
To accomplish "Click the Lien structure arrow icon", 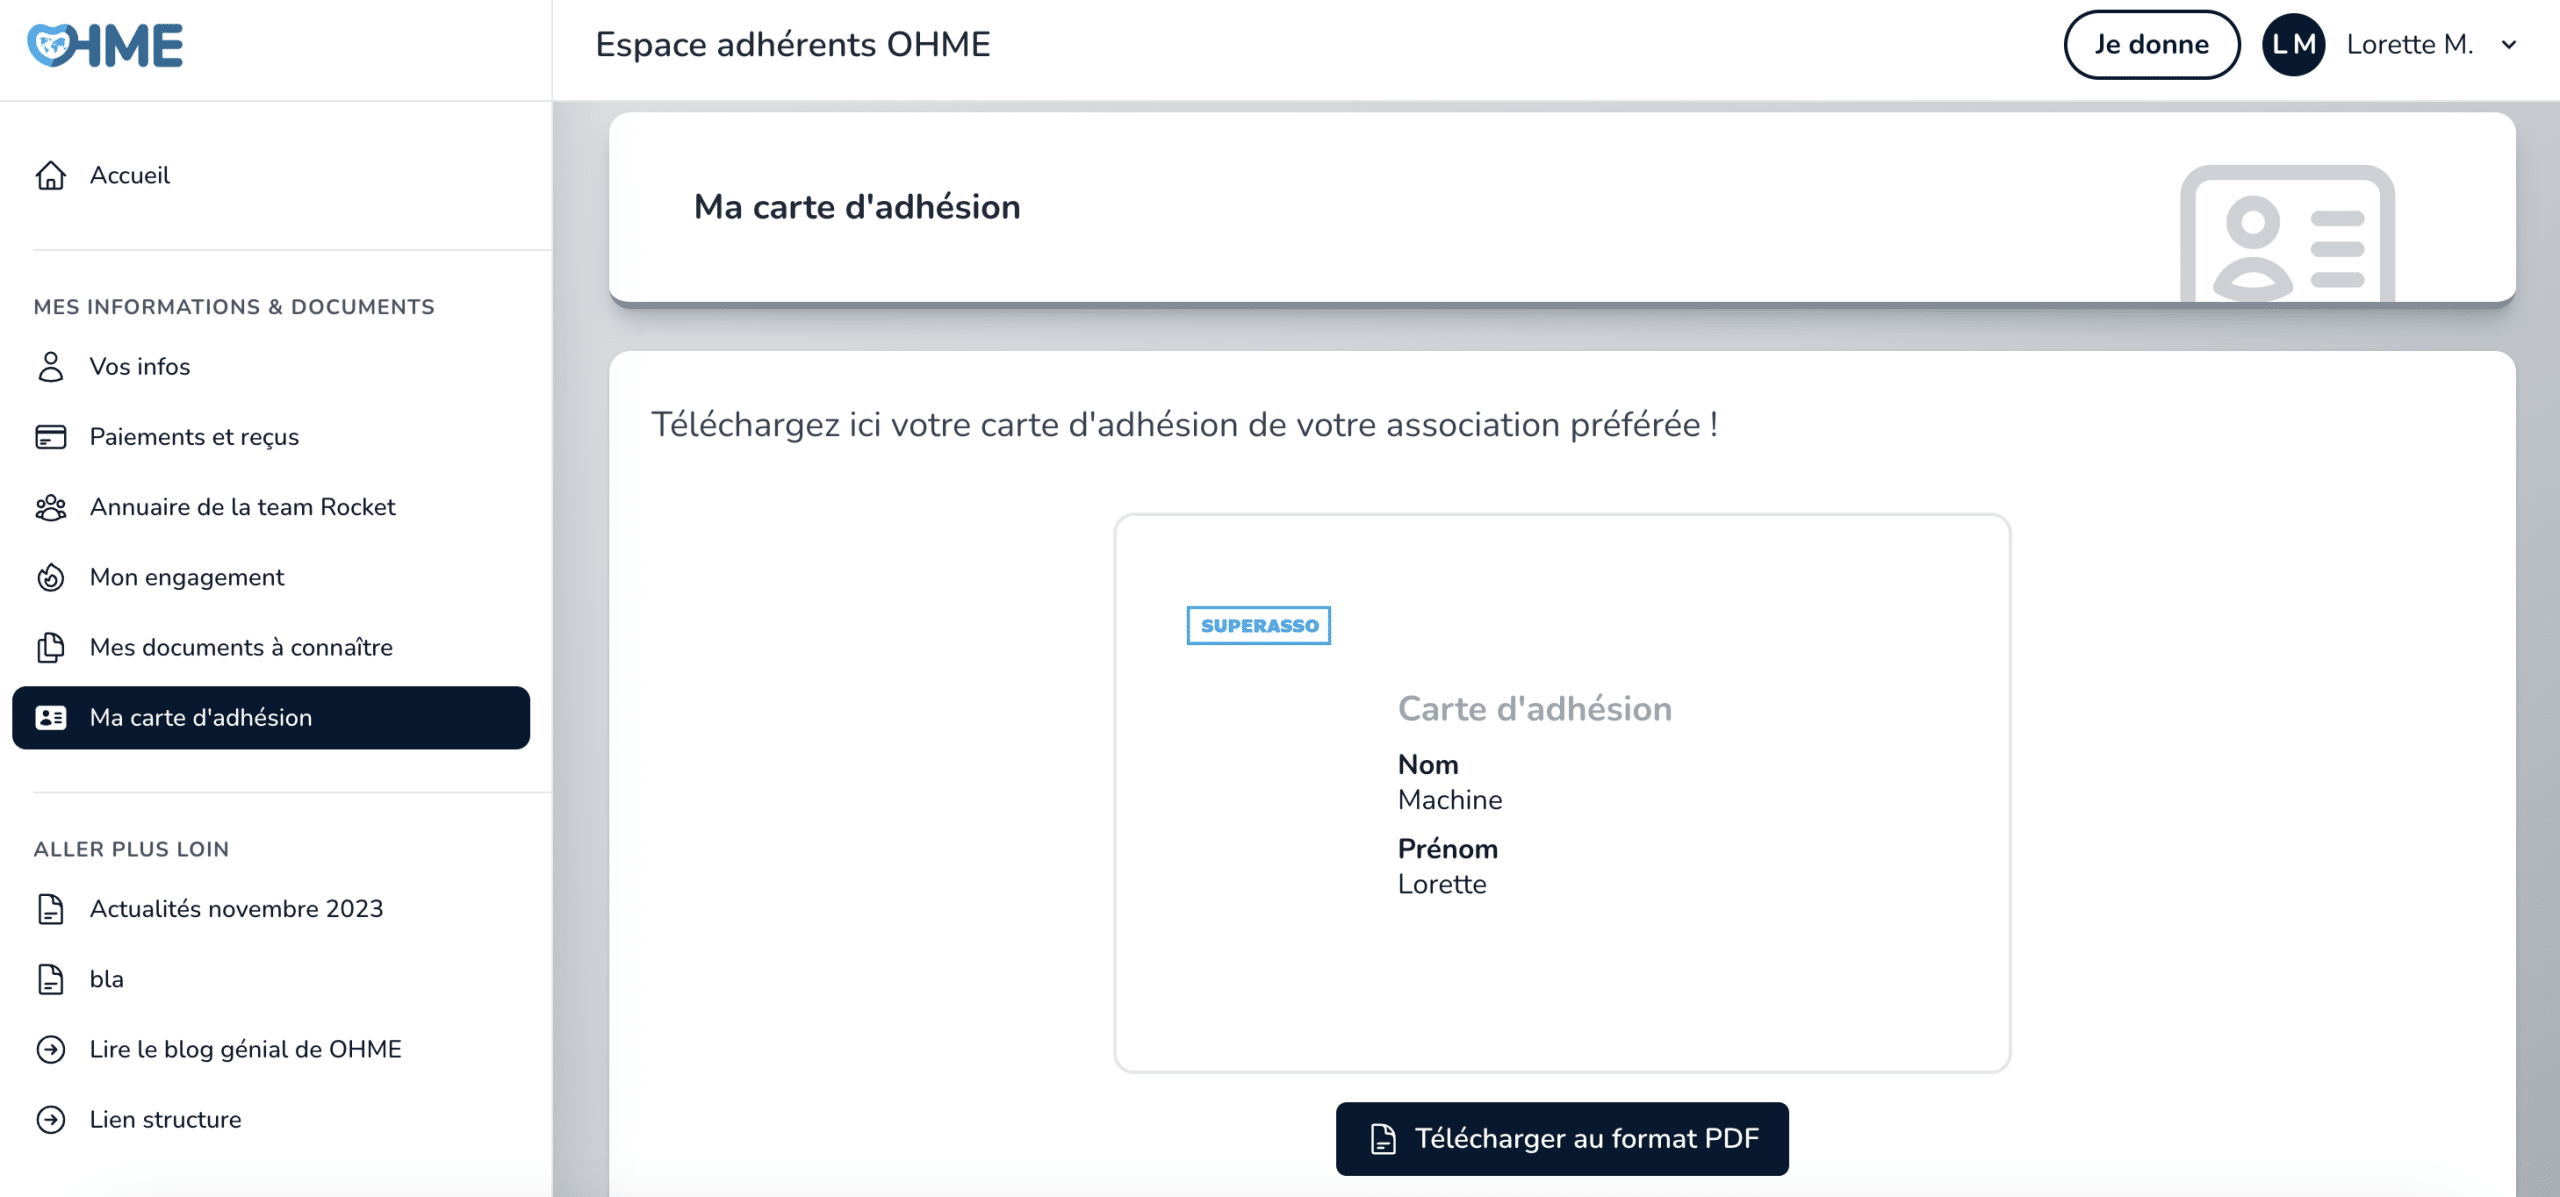I will tap(51, 1120).
